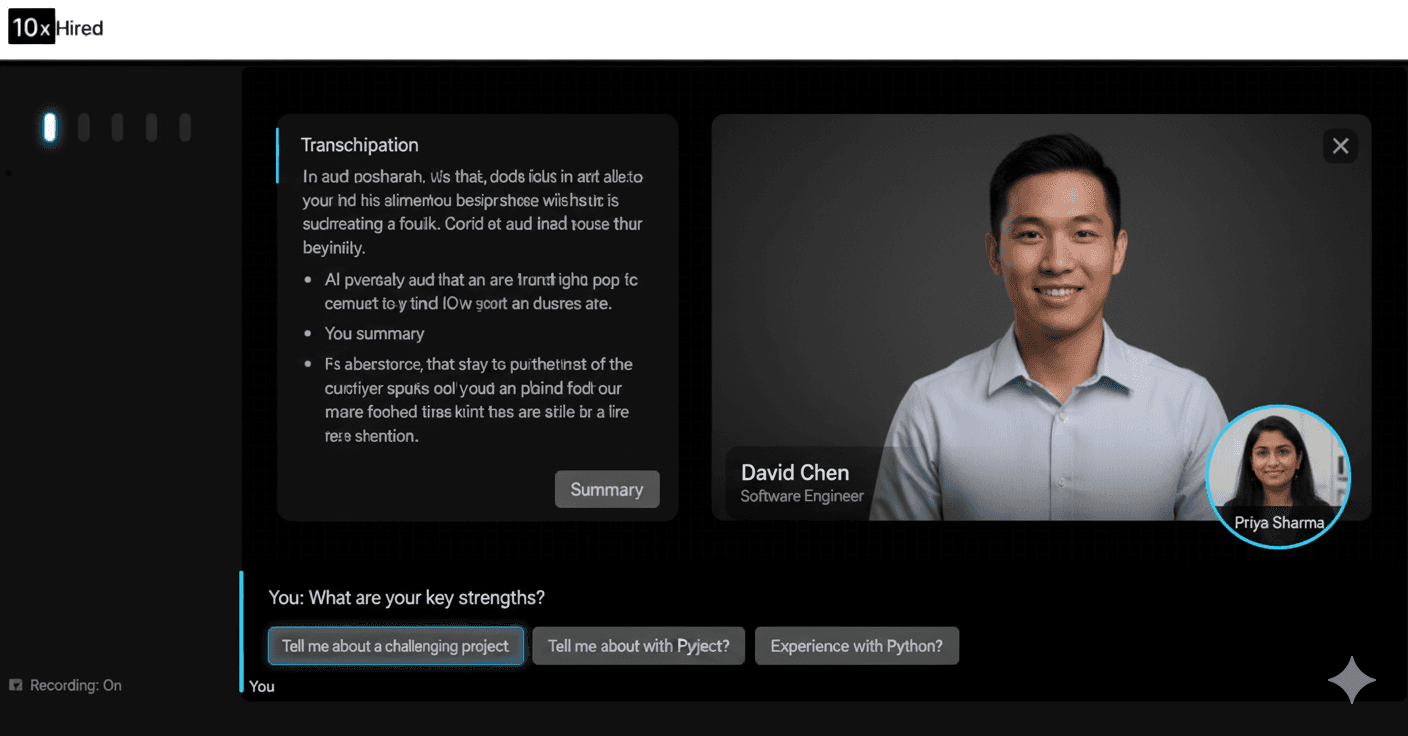1408x736 pixels.
Task: Click the sparkle star icon
Action: (1352, 680)
